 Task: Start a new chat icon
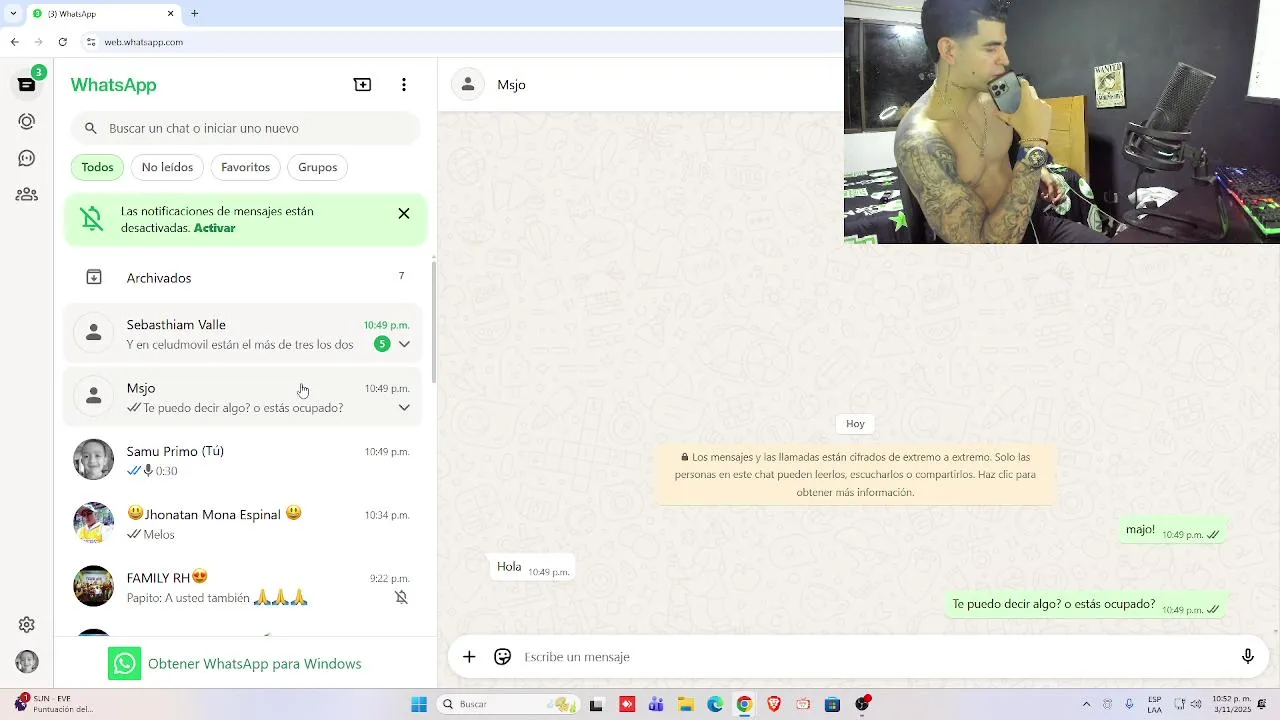click(x=363, y=85)
